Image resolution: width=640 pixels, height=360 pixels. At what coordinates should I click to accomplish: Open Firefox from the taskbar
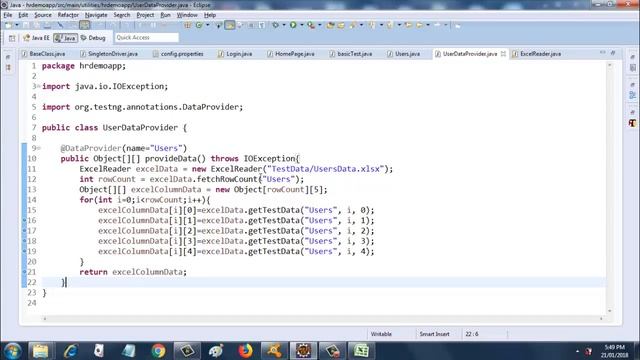coord(245,351)
